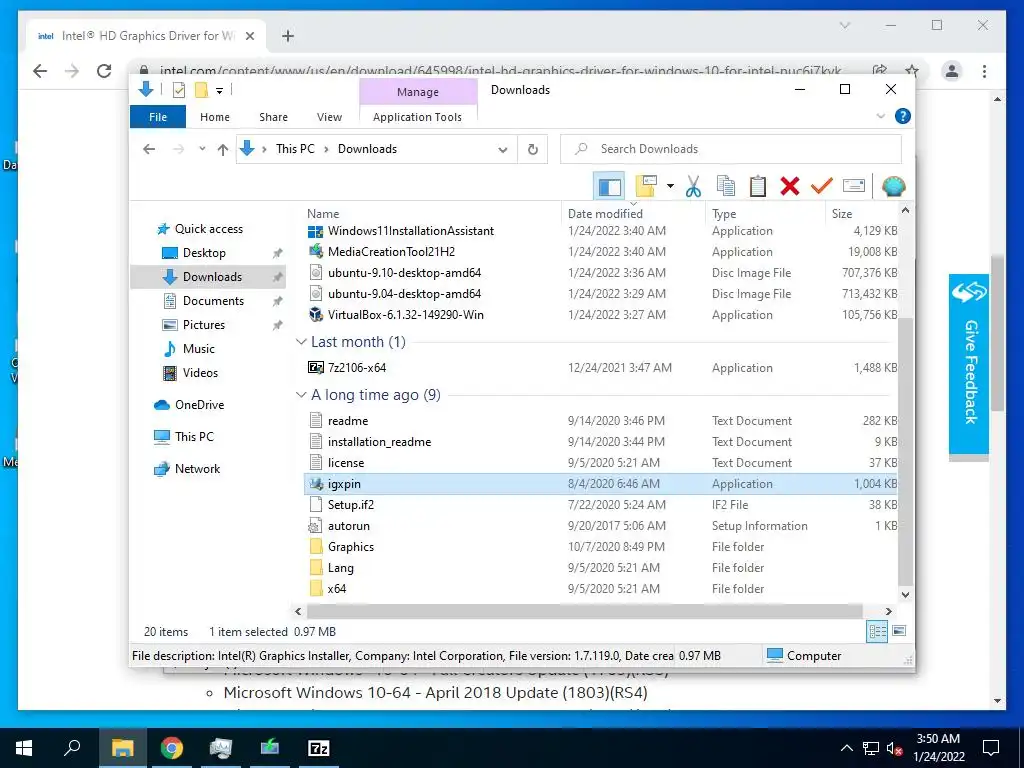Go up one folder level arrow
The width and height of the screenshot is (1024, 768).
tap(223, 150)
